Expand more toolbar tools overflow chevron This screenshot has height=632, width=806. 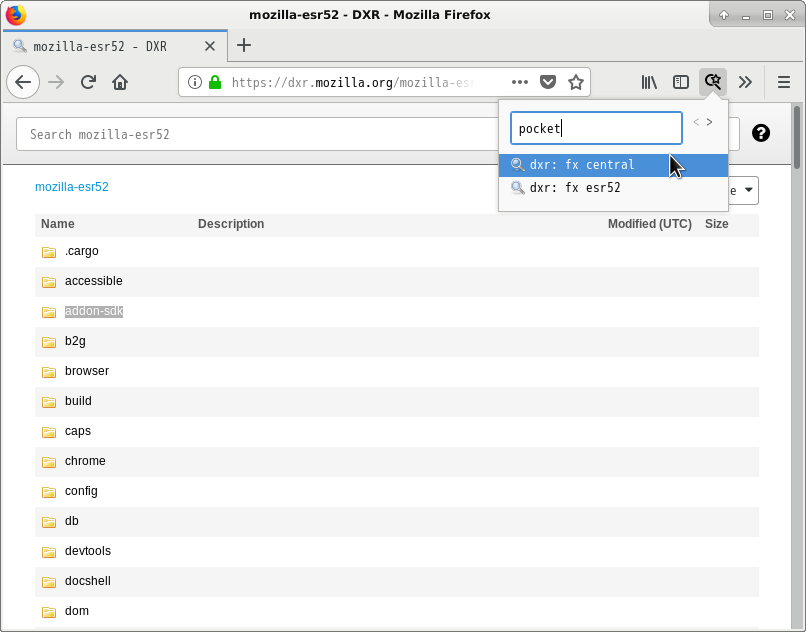click(x=745, y=82)
